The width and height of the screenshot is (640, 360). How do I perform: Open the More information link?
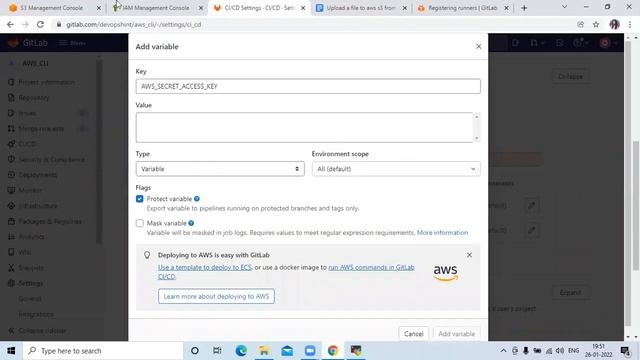click(442, 233)
